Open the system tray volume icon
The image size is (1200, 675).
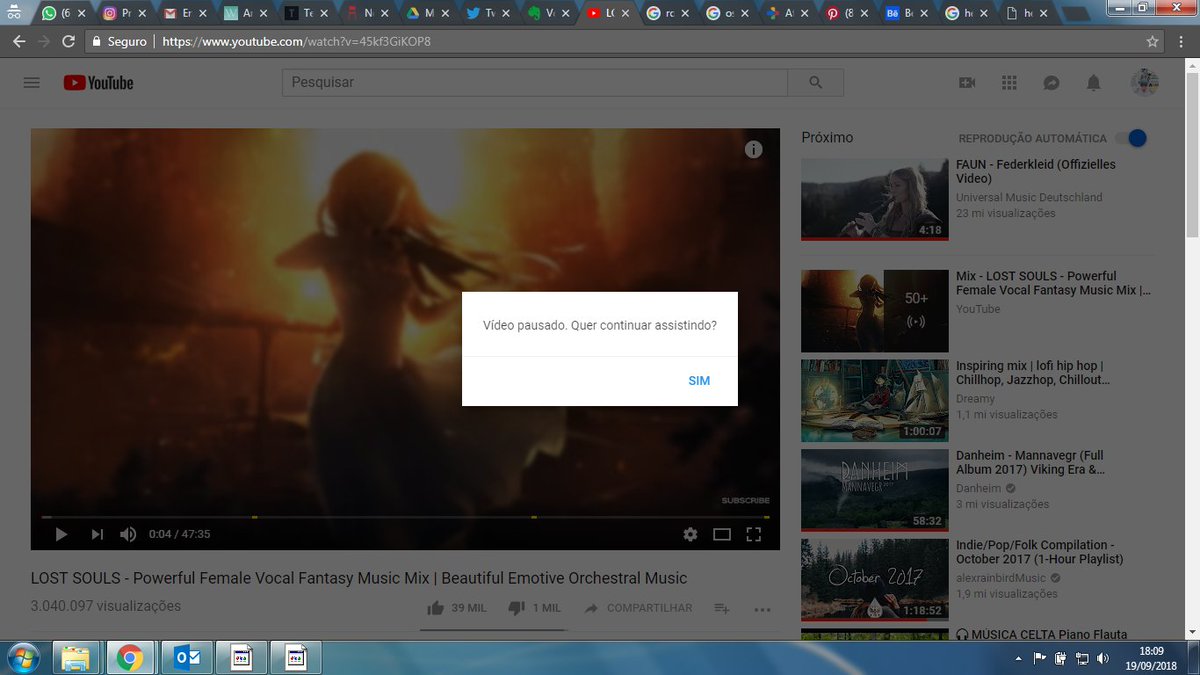(1103, 658)
